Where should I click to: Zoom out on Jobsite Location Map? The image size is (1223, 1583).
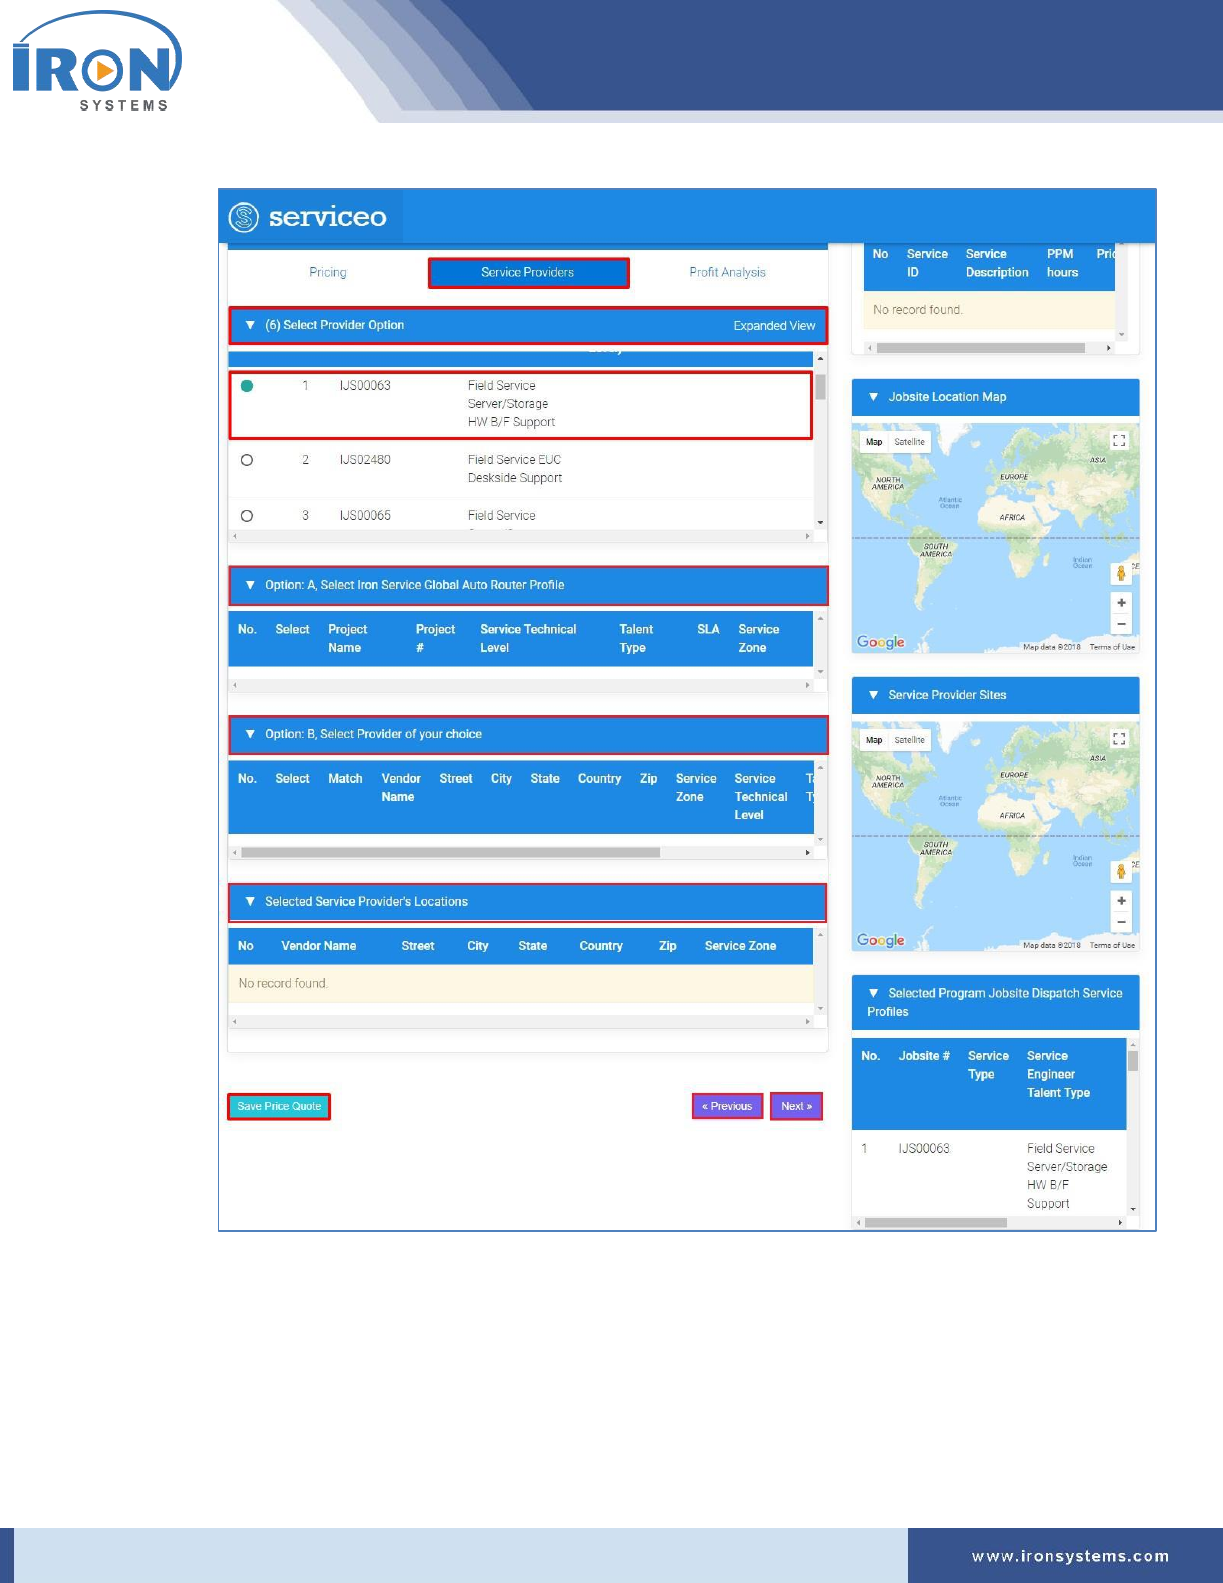click(x=1121, y=624)
